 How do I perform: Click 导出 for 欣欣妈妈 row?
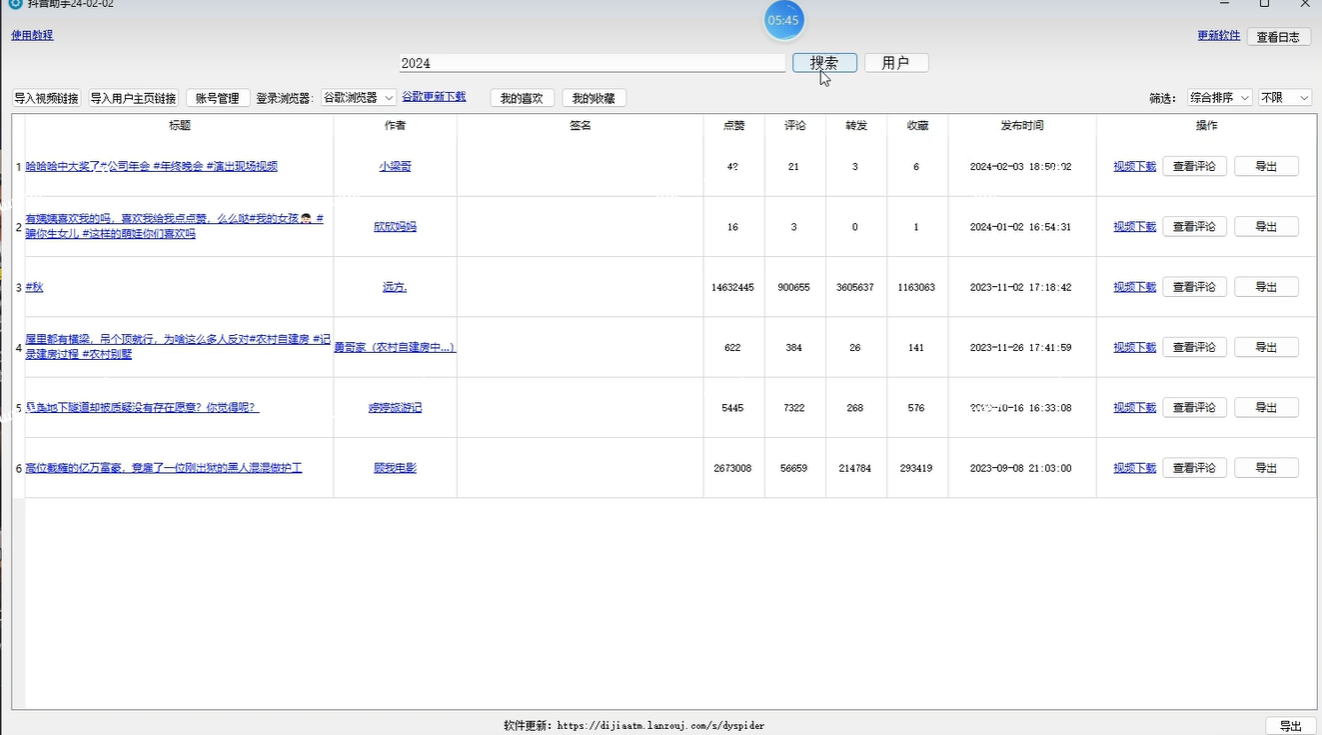click(x=1266, y=227)
